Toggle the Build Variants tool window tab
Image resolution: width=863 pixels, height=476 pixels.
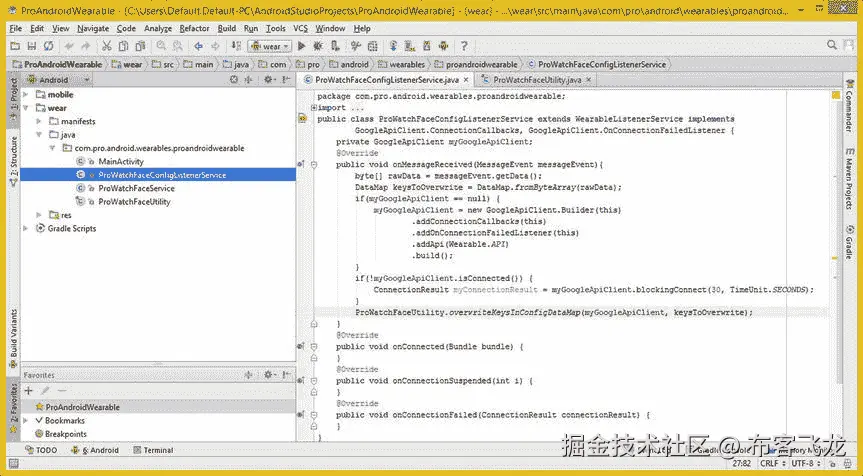coord(14,338)
